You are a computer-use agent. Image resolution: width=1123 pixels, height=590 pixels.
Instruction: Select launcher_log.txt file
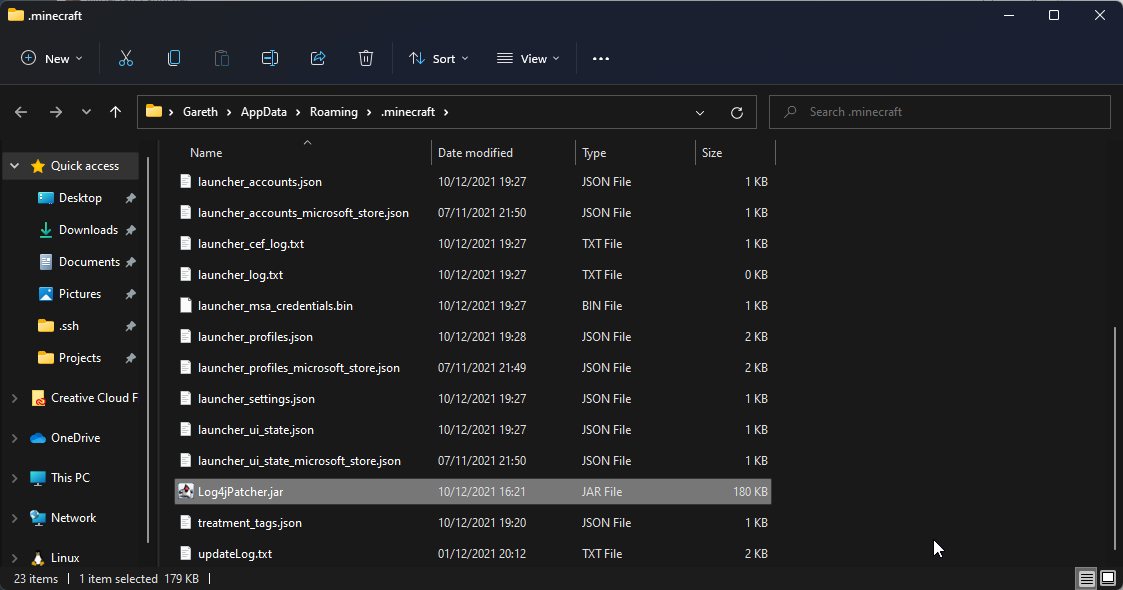pos(473,275)
